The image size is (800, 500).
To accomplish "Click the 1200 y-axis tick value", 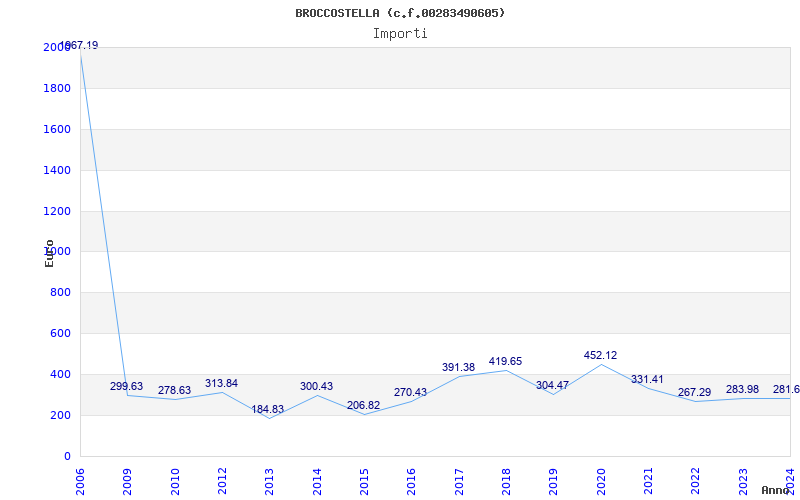I will coord(57,211).
